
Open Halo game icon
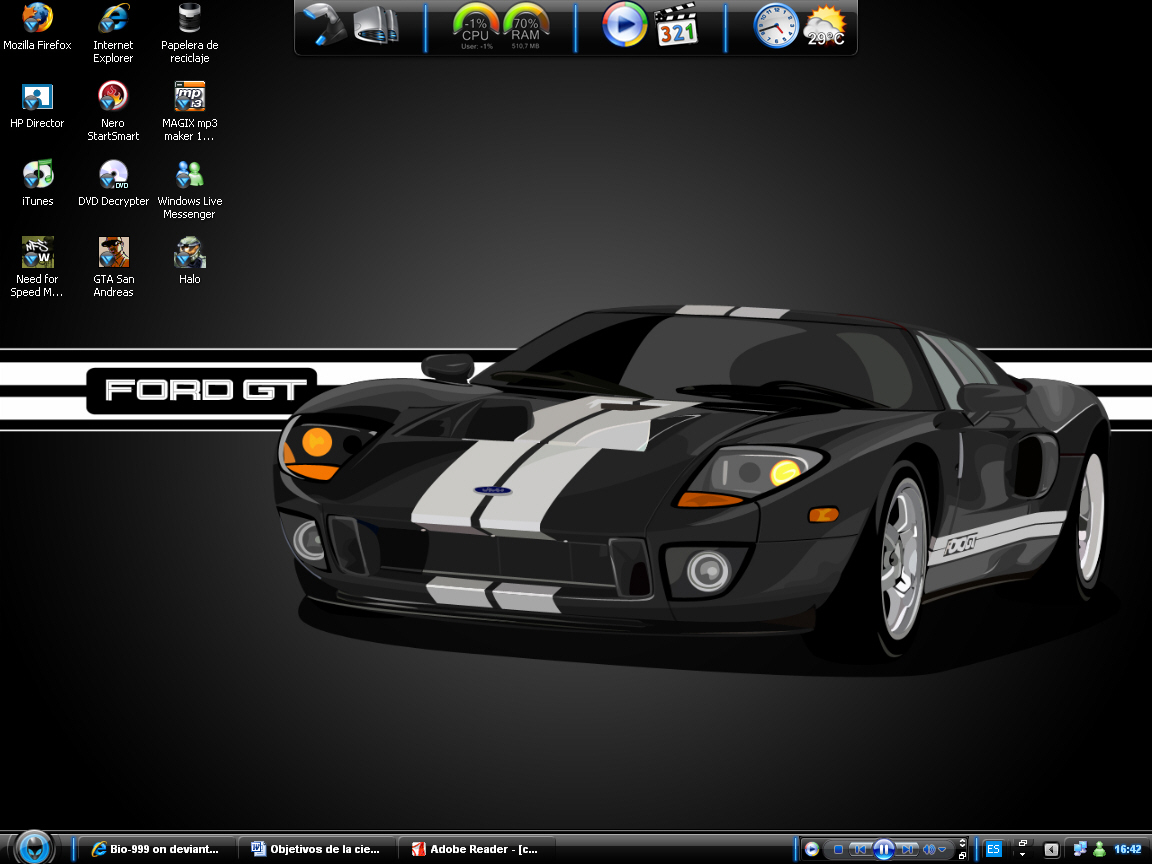190,261
